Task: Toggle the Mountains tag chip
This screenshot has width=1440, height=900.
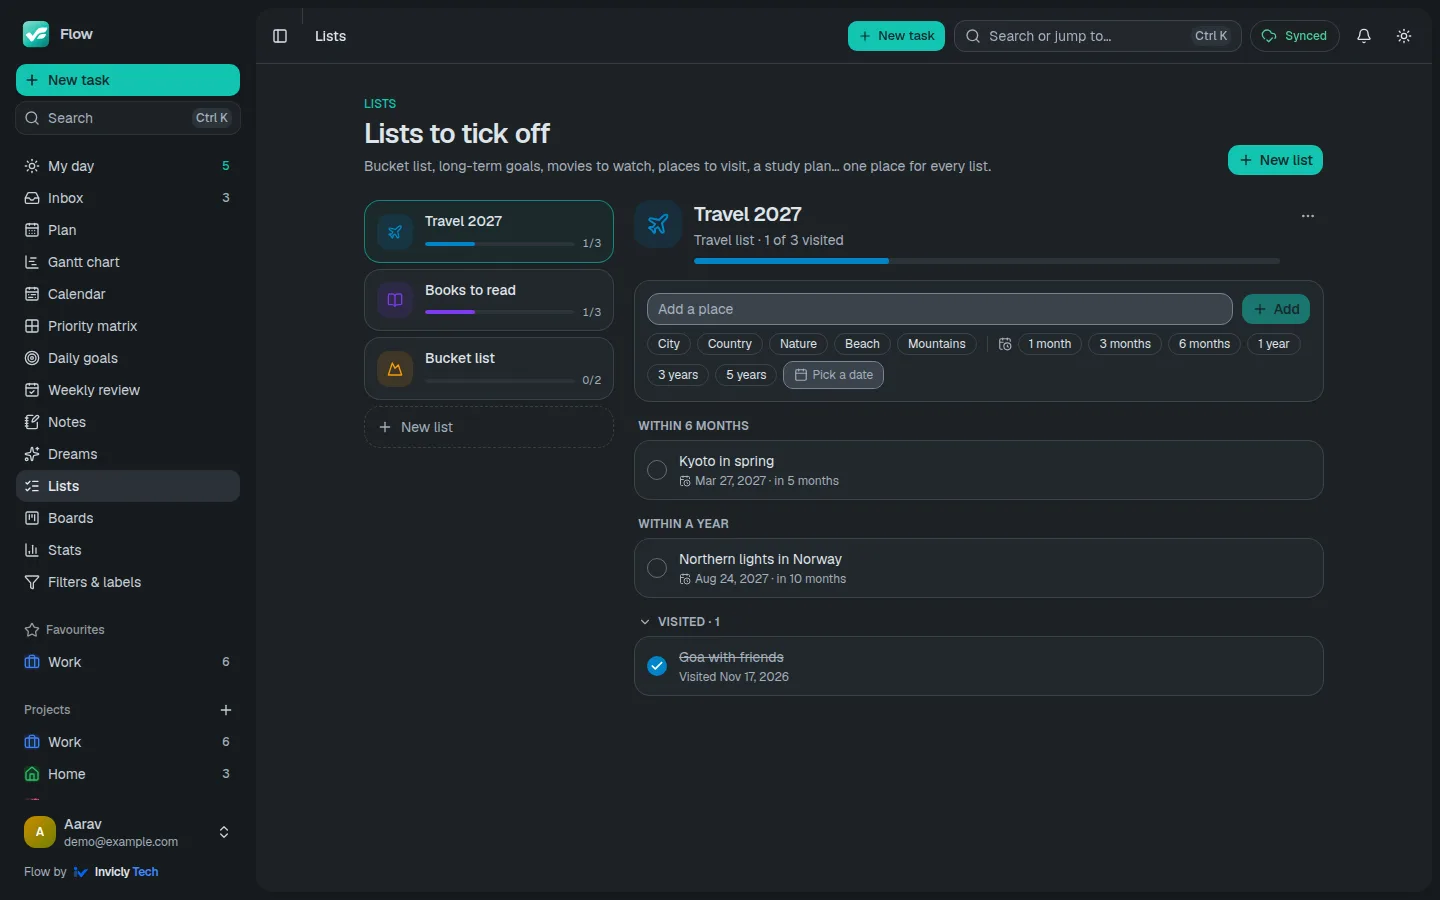Action: tap(937, 344)
